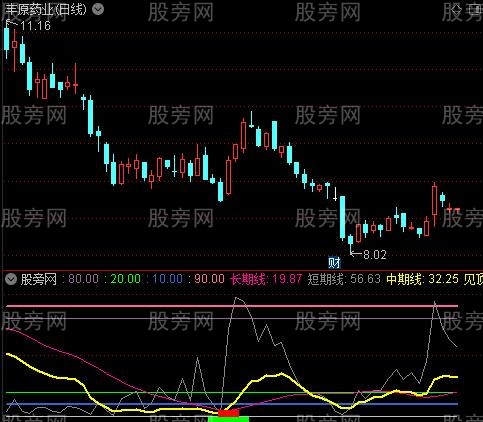Click the green signal bar below red block
Screen dimensions: 483x422
click(229, 419)
